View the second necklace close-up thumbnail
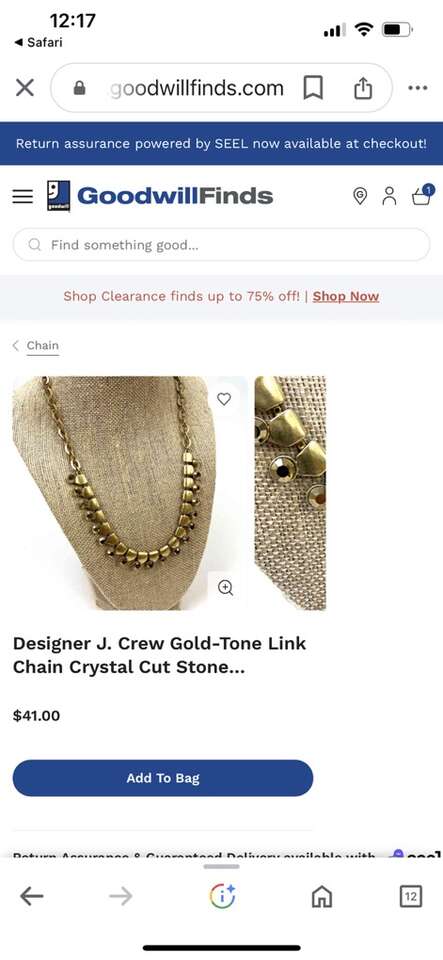Screen dimensions: 443x960 (290, 493)
